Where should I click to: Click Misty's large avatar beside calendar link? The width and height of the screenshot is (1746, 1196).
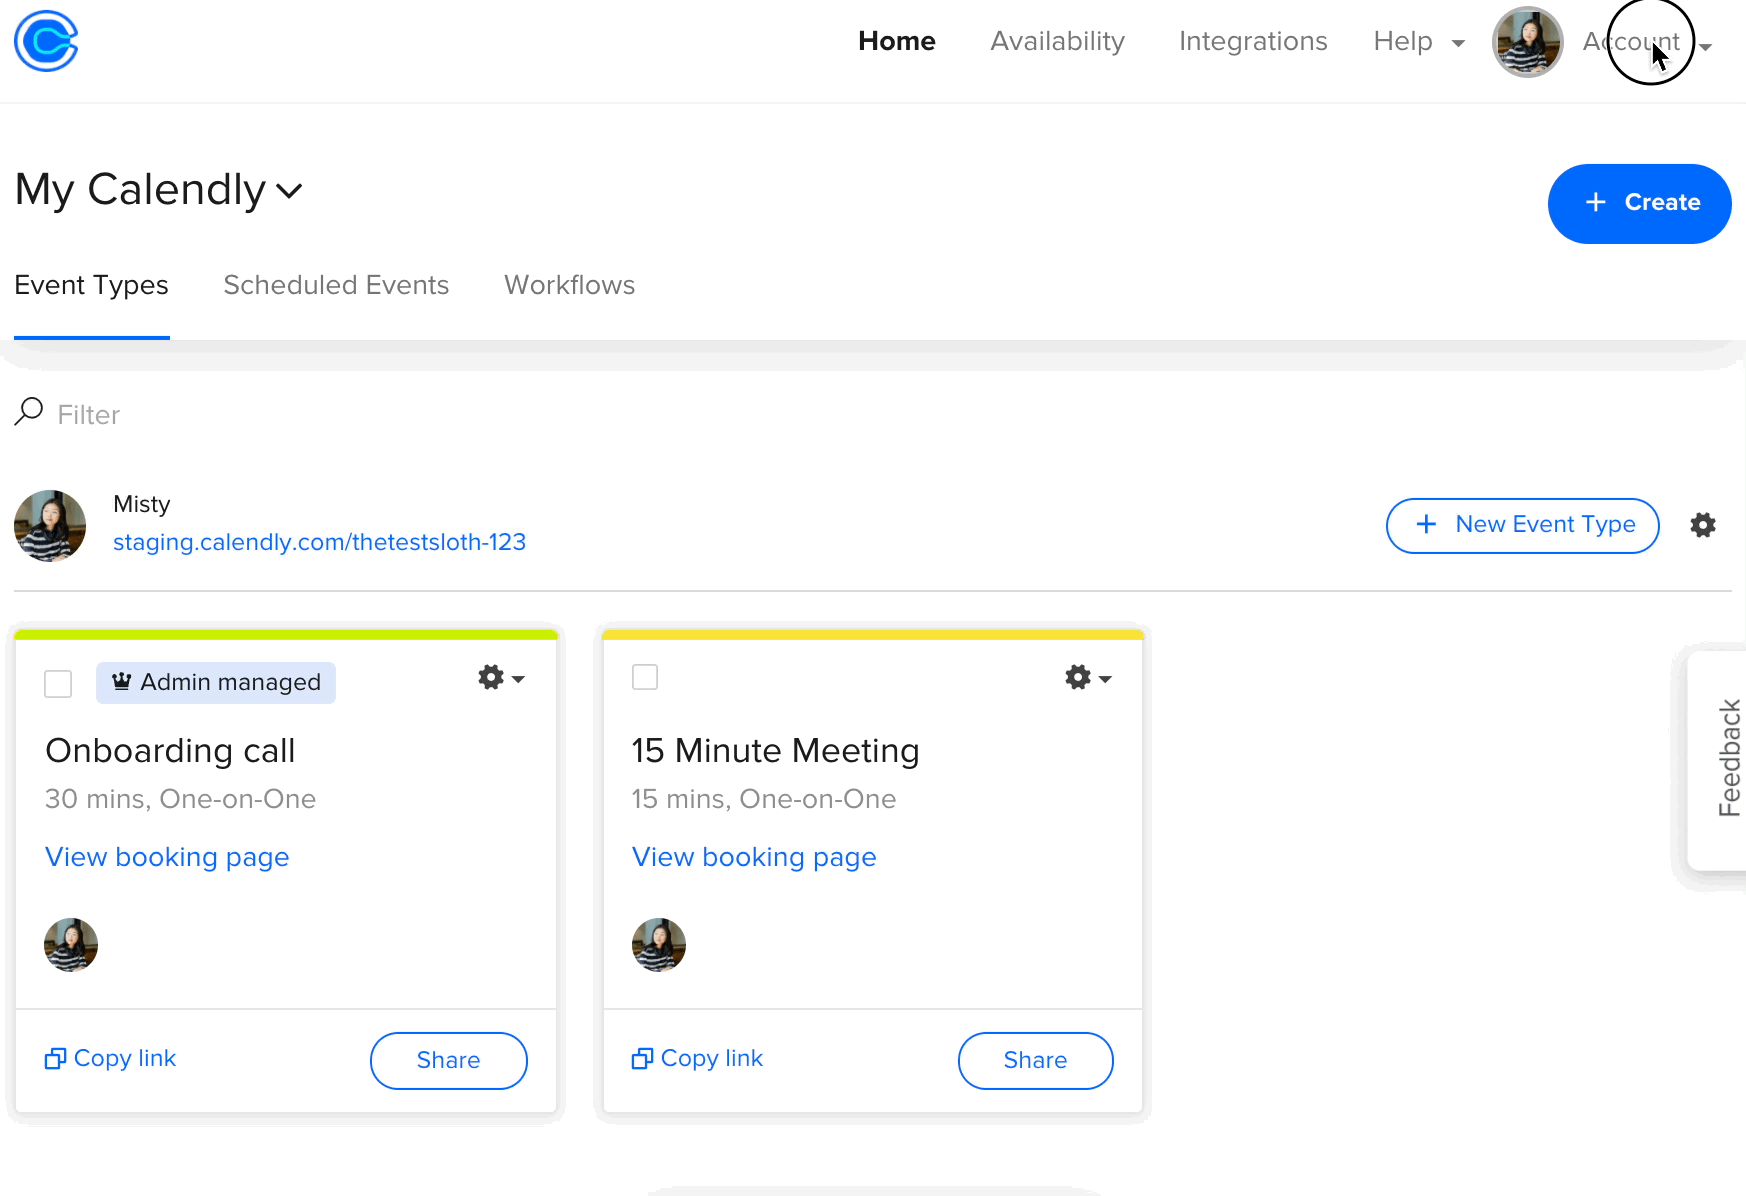point(50,526)
